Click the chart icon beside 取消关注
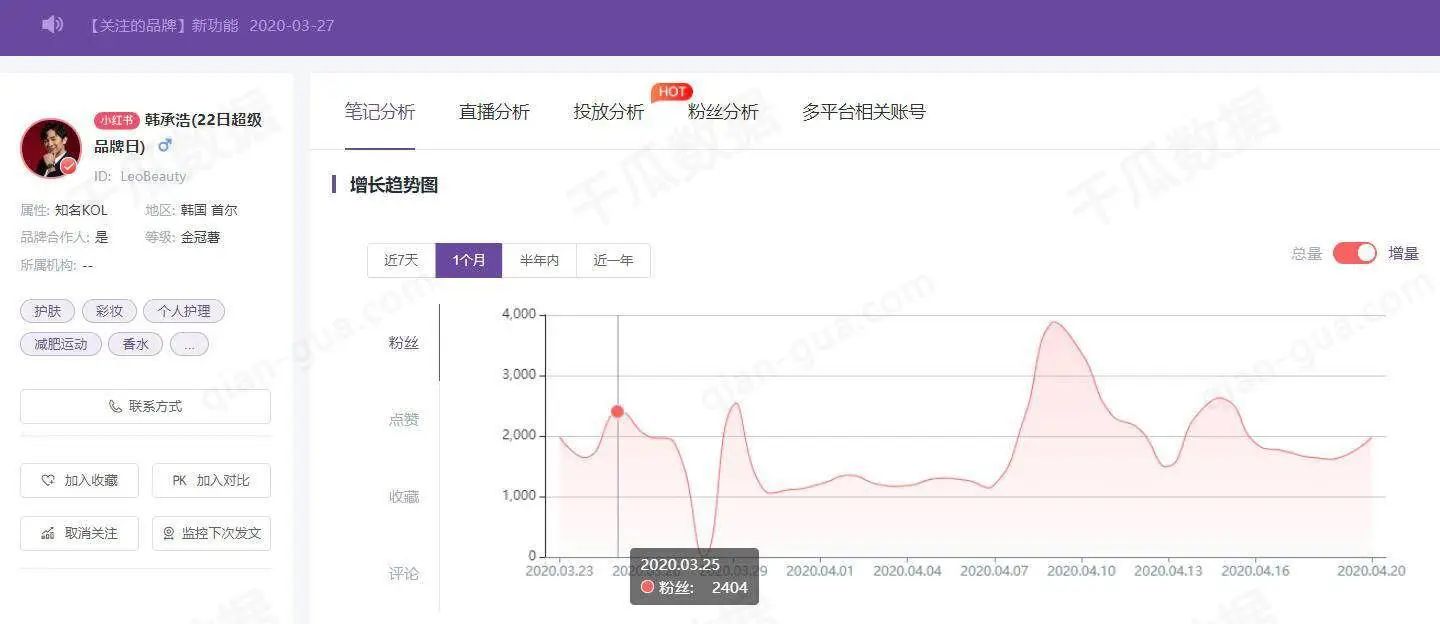 click(x=48, y=534)
